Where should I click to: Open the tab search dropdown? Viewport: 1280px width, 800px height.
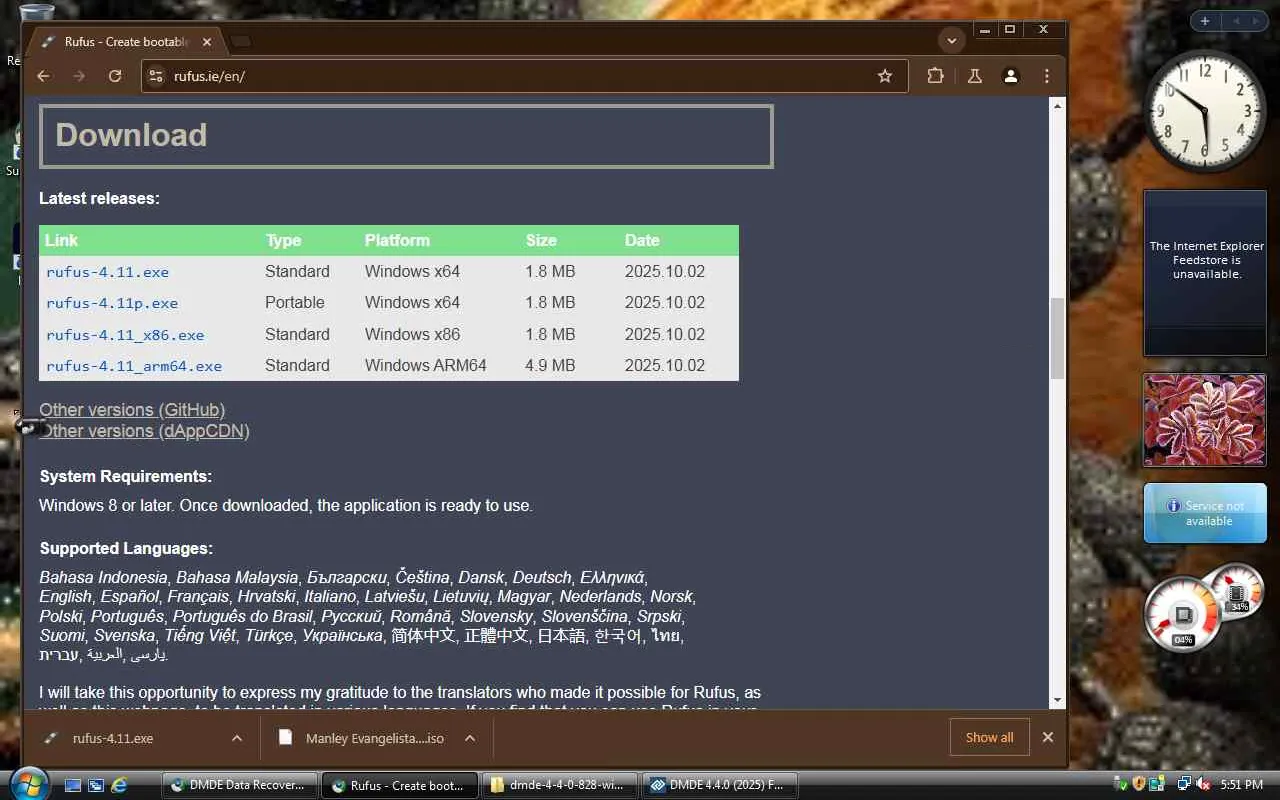pos(951,41)
